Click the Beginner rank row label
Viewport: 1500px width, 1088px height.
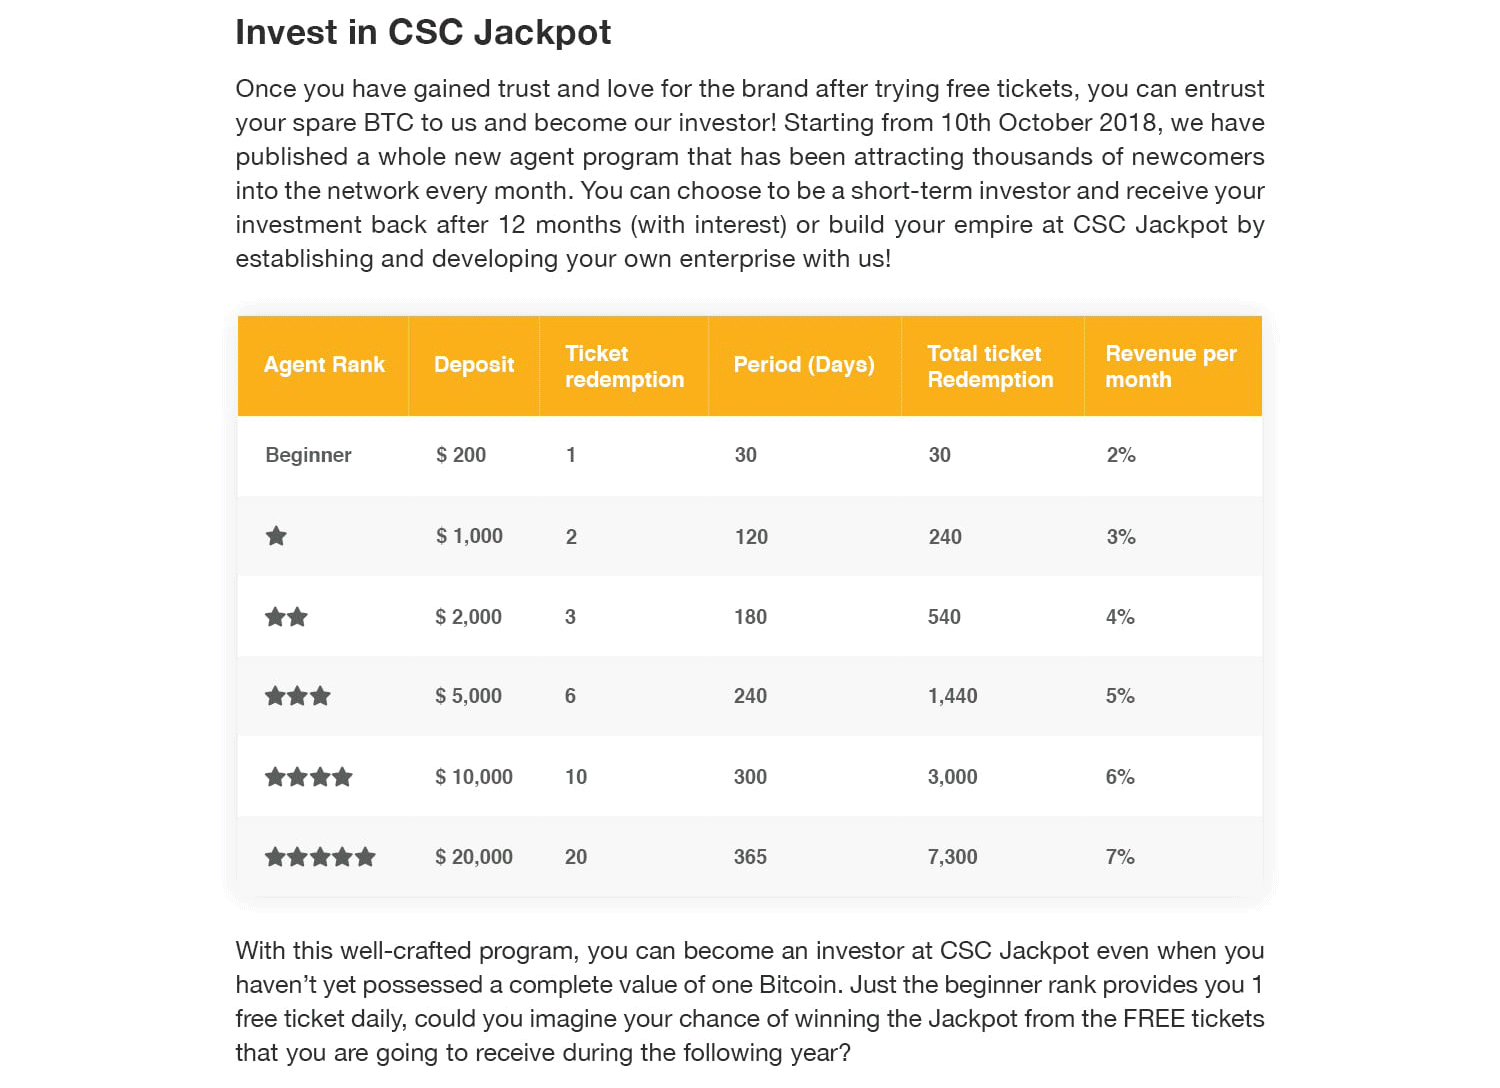point(308,455)
